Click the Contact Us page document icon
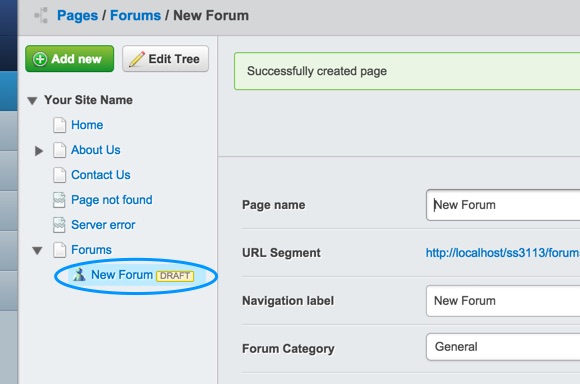Image resolution: width=580 pixels, height=384 pixels. [x=59, y=175]
